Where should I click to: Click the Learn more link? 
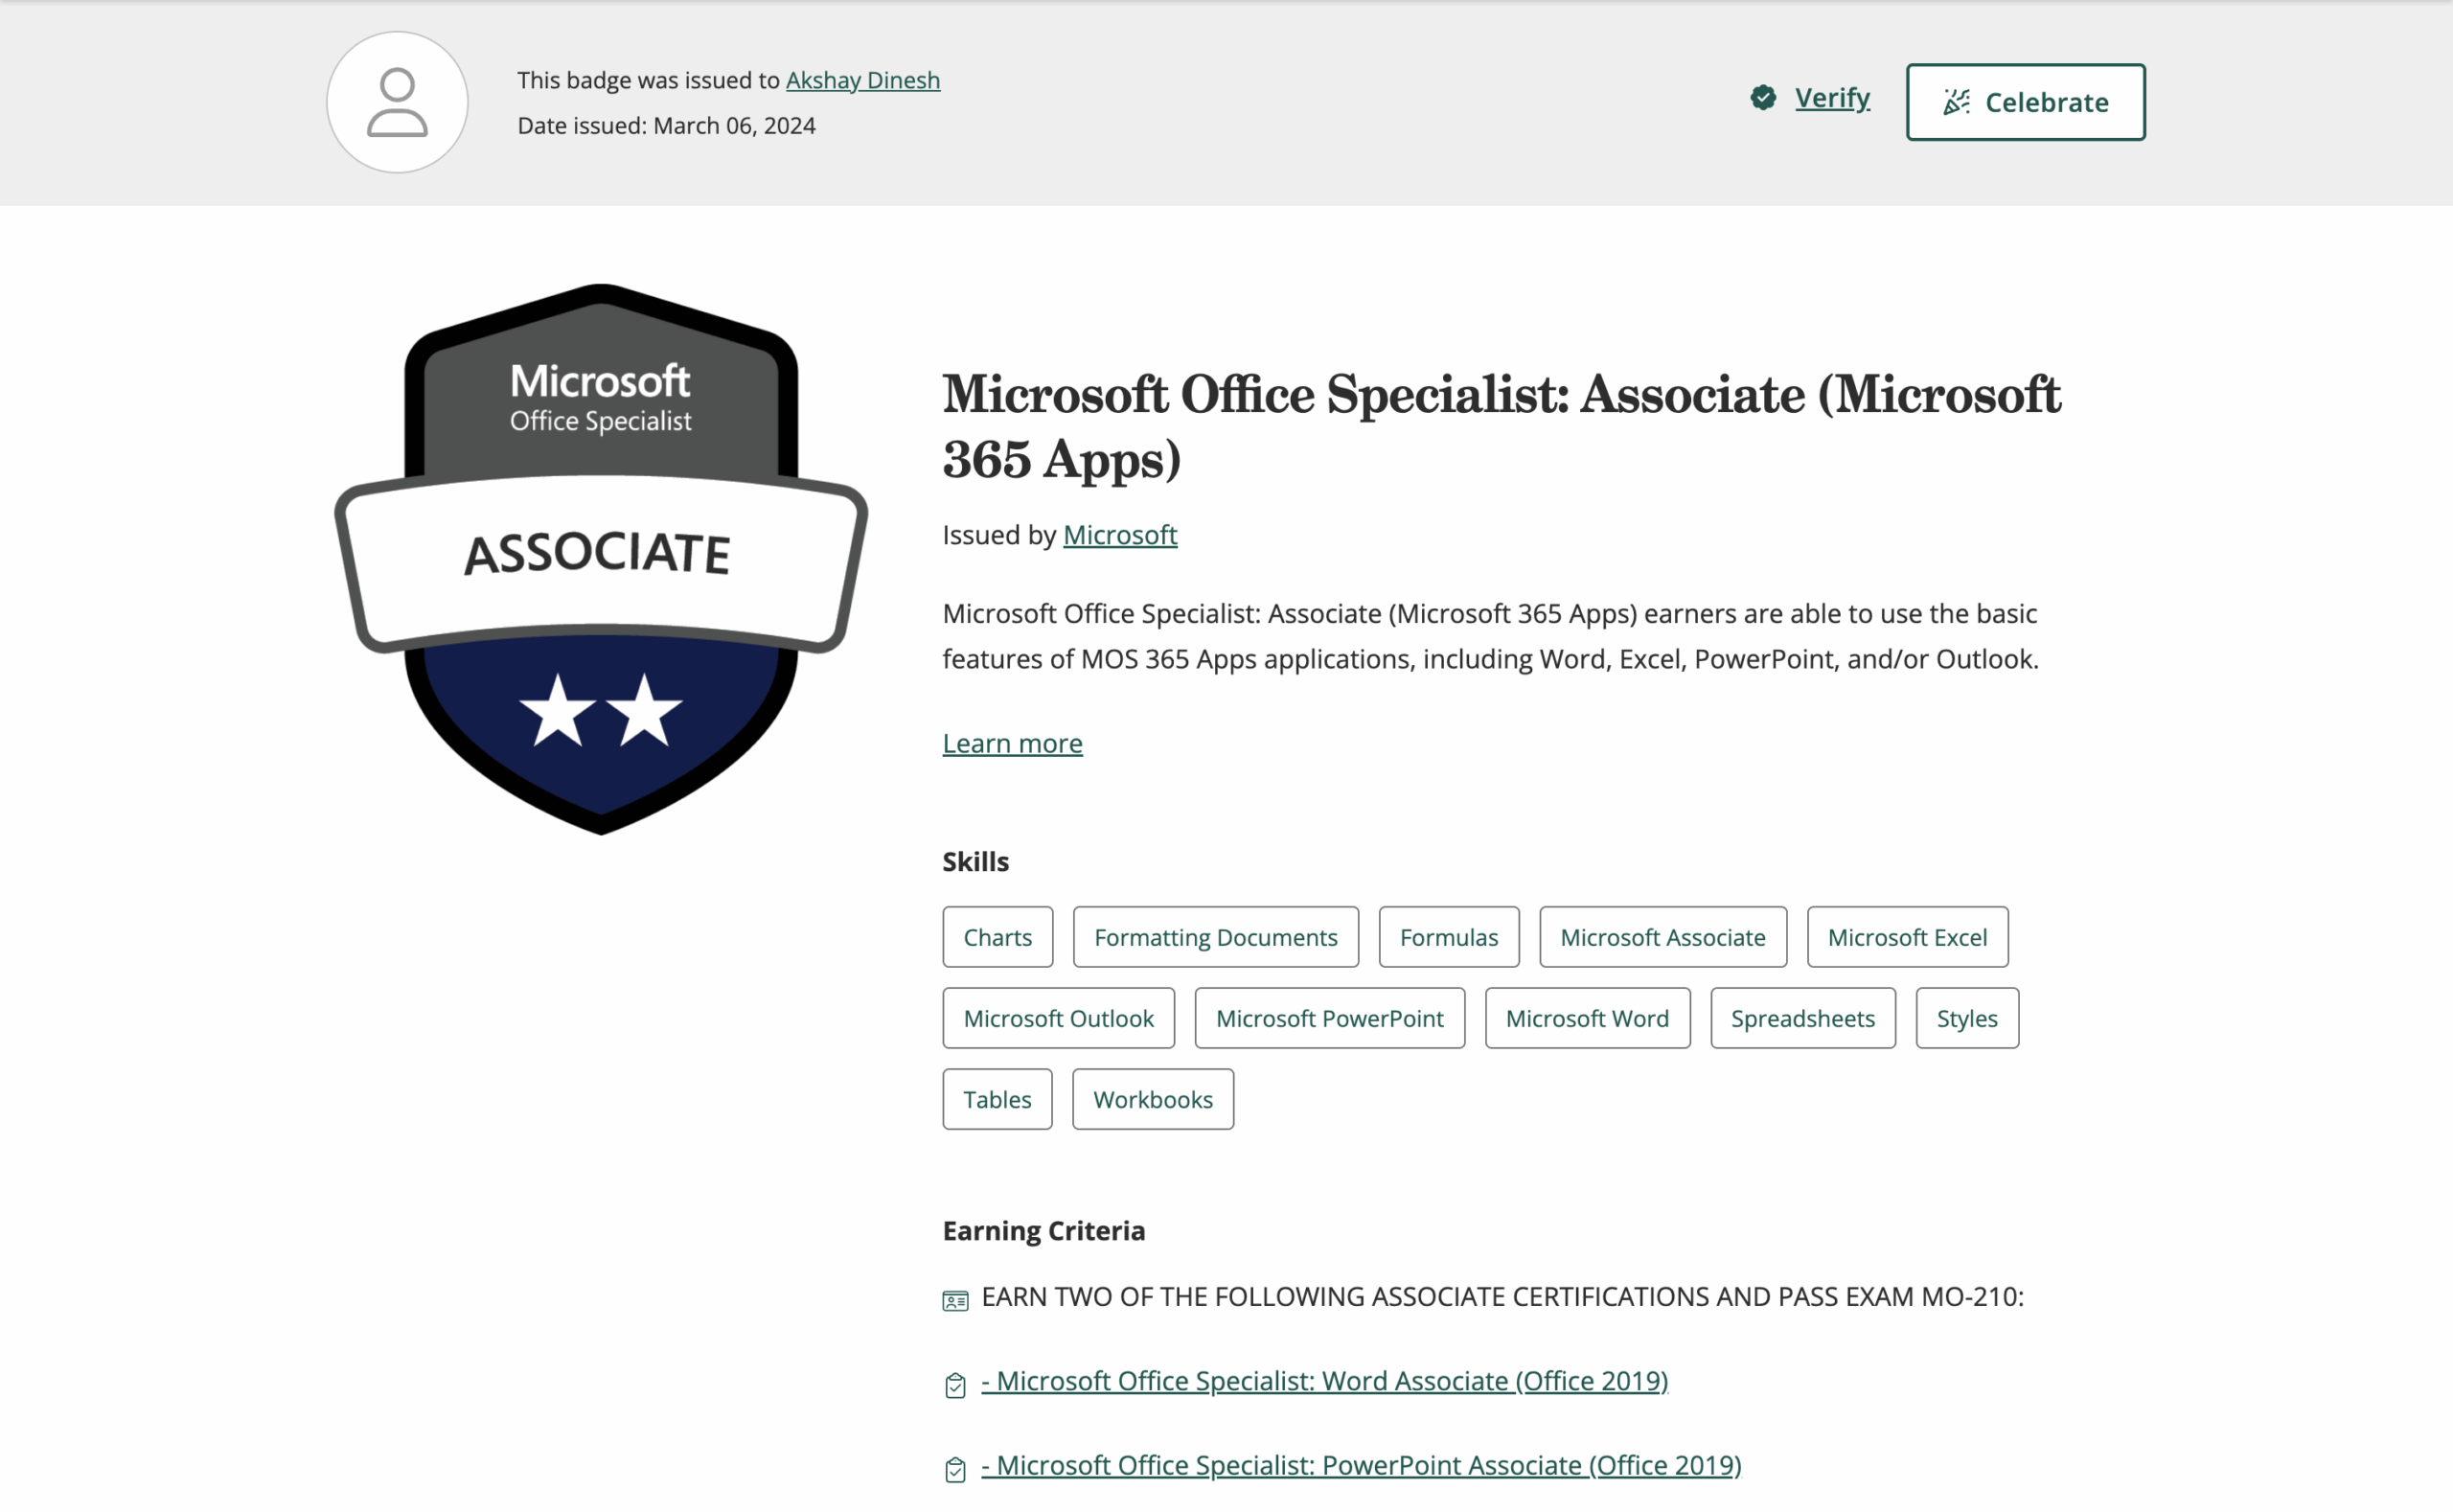point(1012,743)
